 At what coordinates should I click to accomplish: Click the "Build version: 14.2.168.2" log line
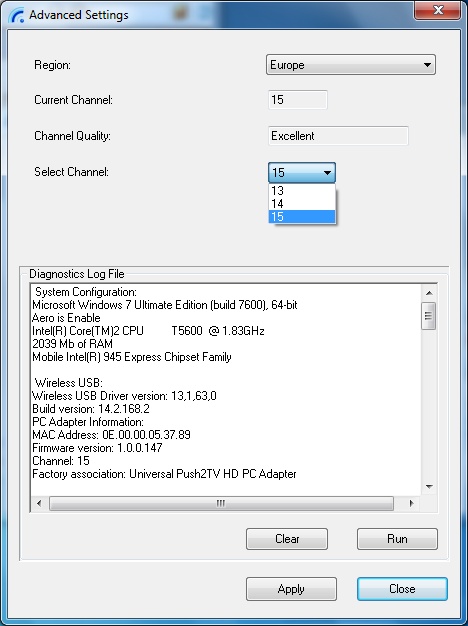tap(91, 409)
